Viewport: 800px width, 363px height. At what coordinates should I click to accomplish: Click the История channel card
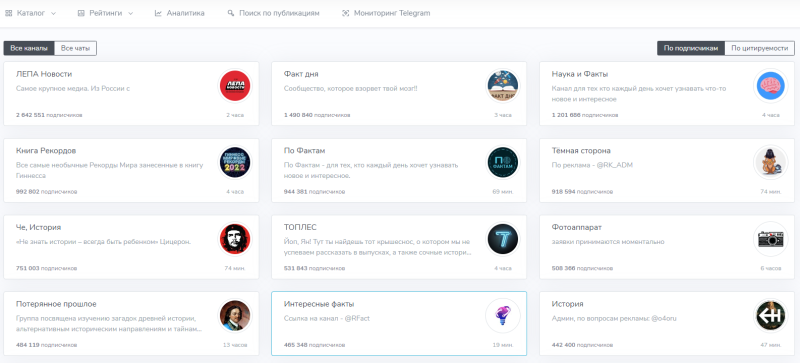(667, 323)
